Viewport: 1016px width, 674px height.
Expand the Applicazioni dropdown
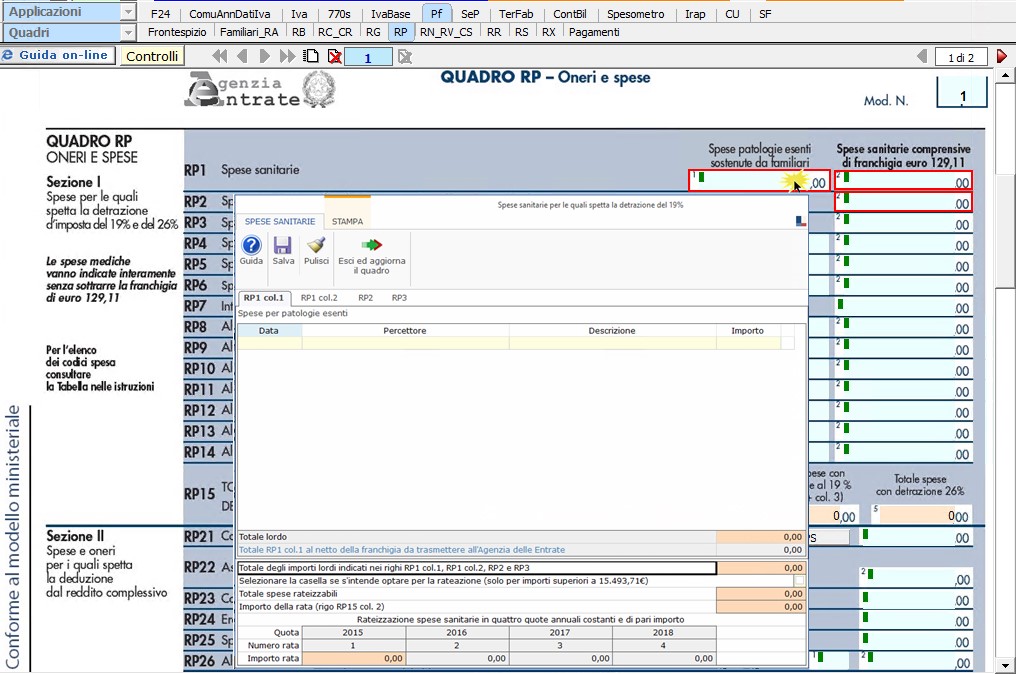pyautogui.click(x=128, y=12)
